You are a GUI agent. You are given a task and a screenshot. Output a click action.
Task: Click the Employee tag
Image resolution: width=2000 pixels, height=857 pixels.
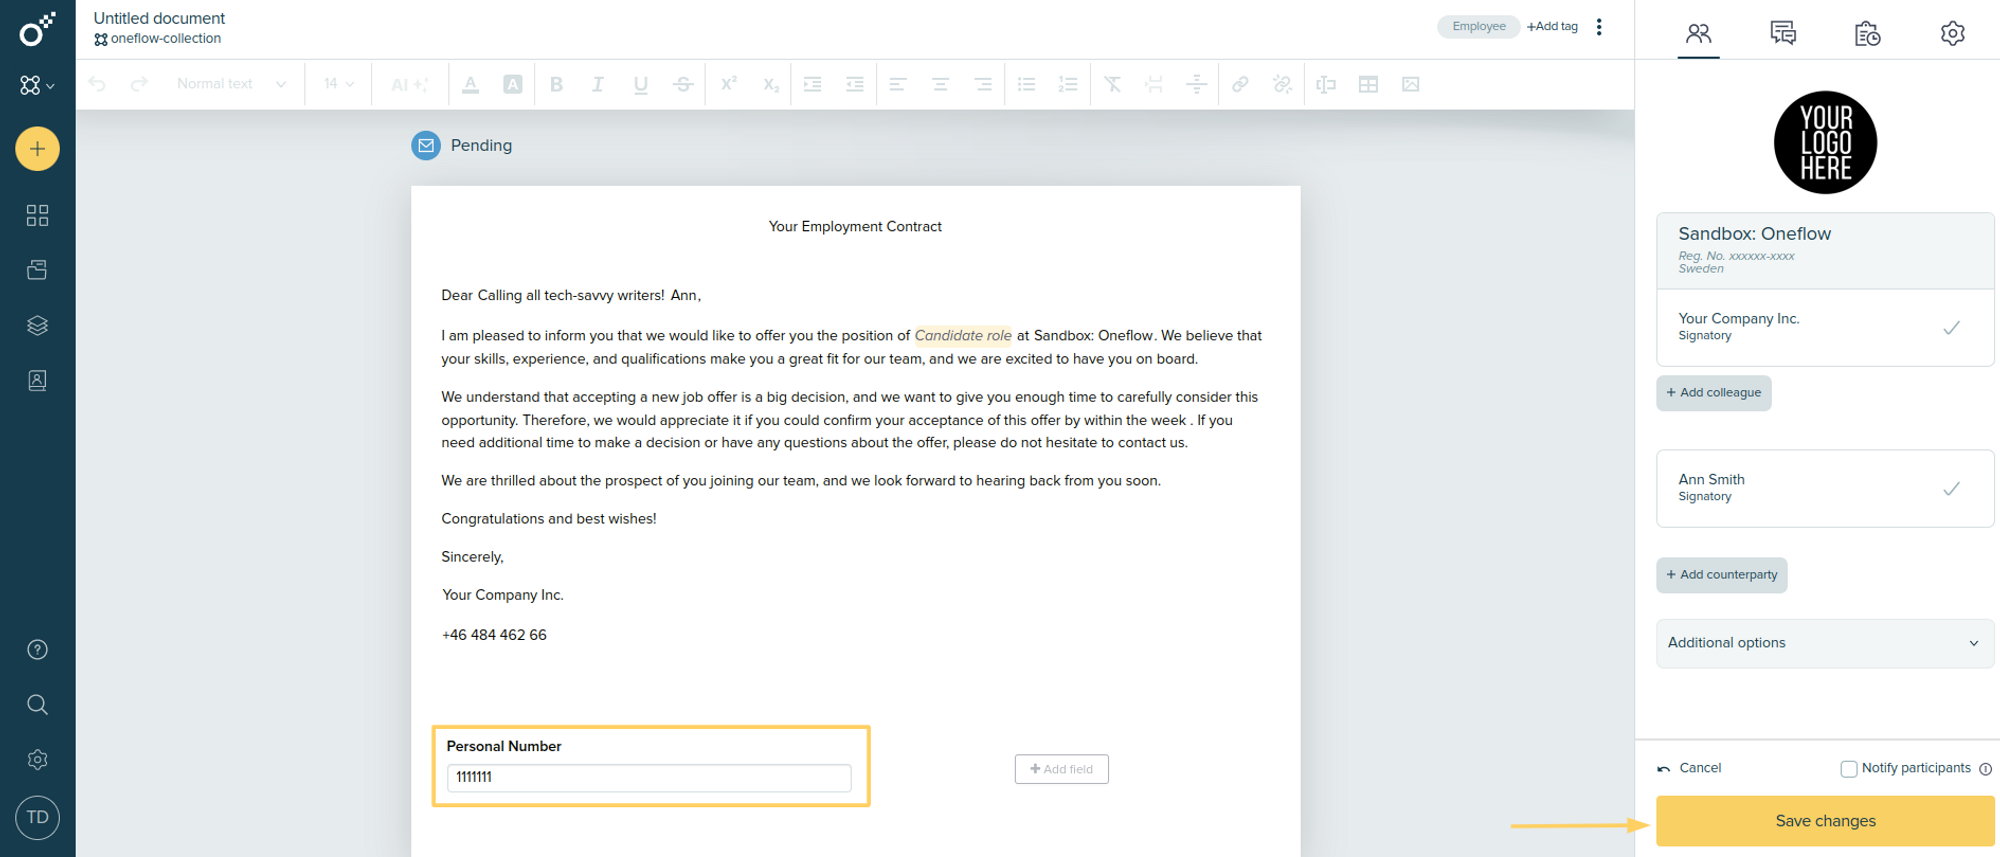1478,27
